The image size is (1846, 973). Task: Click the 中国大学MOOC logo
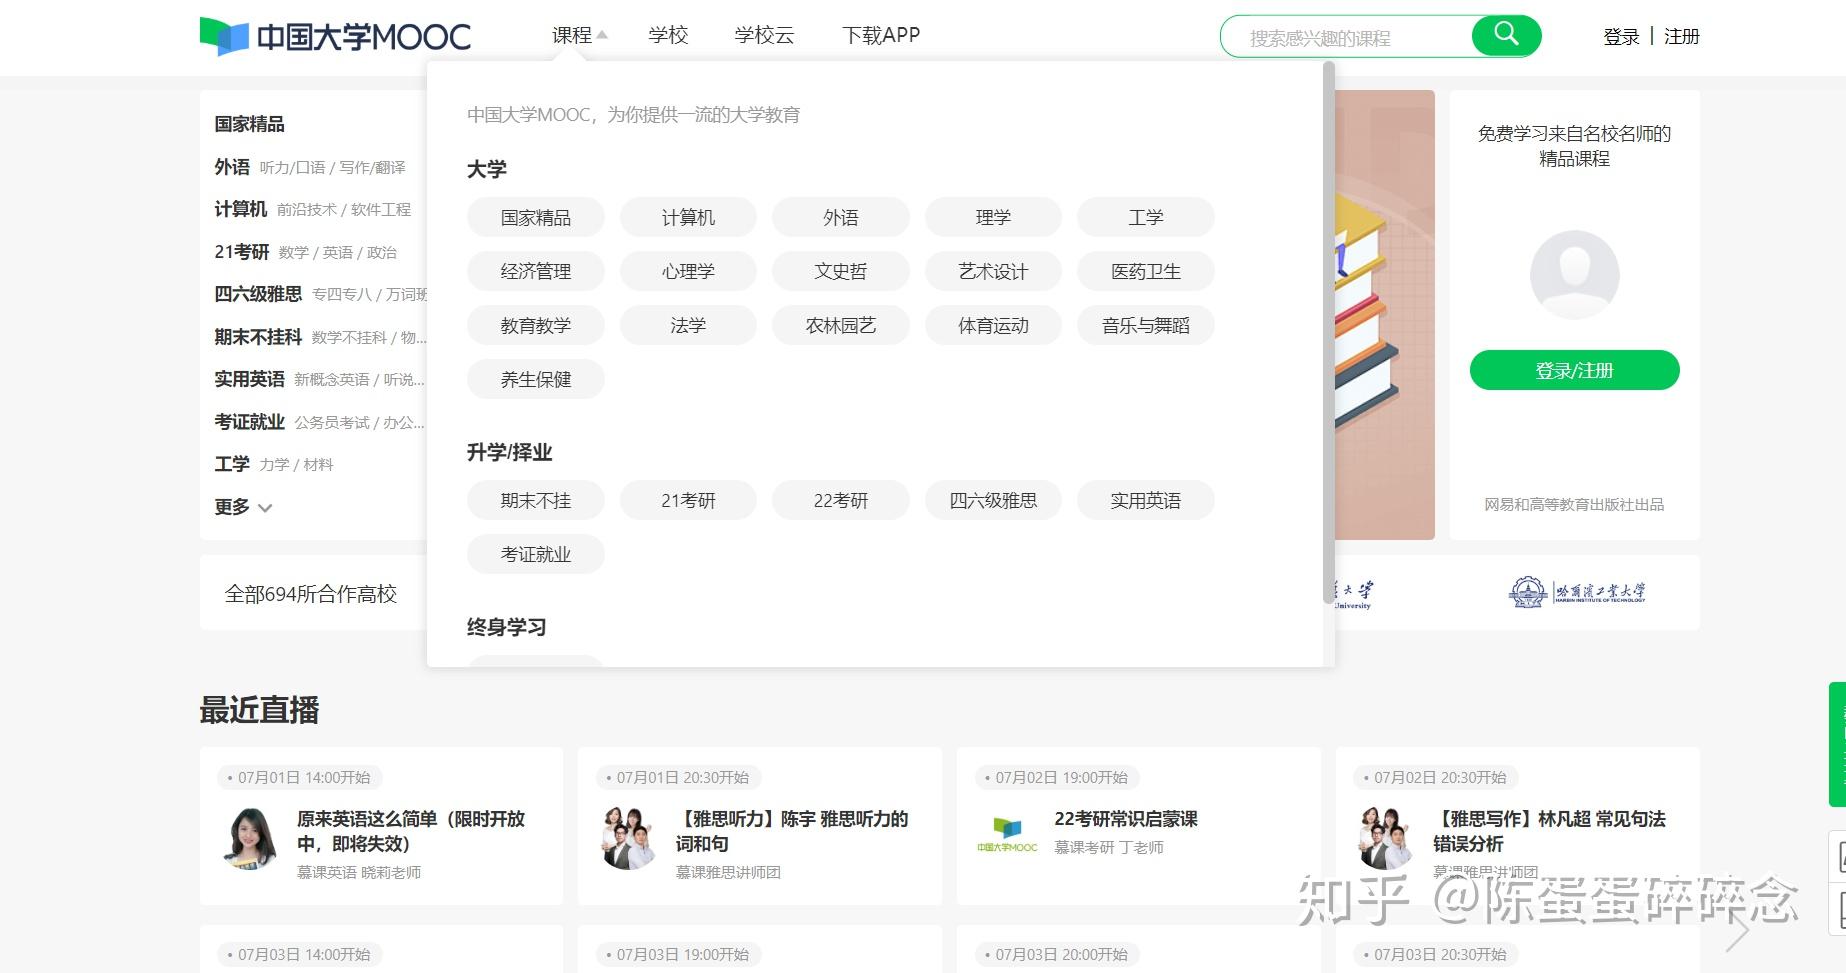coord(334,33)
